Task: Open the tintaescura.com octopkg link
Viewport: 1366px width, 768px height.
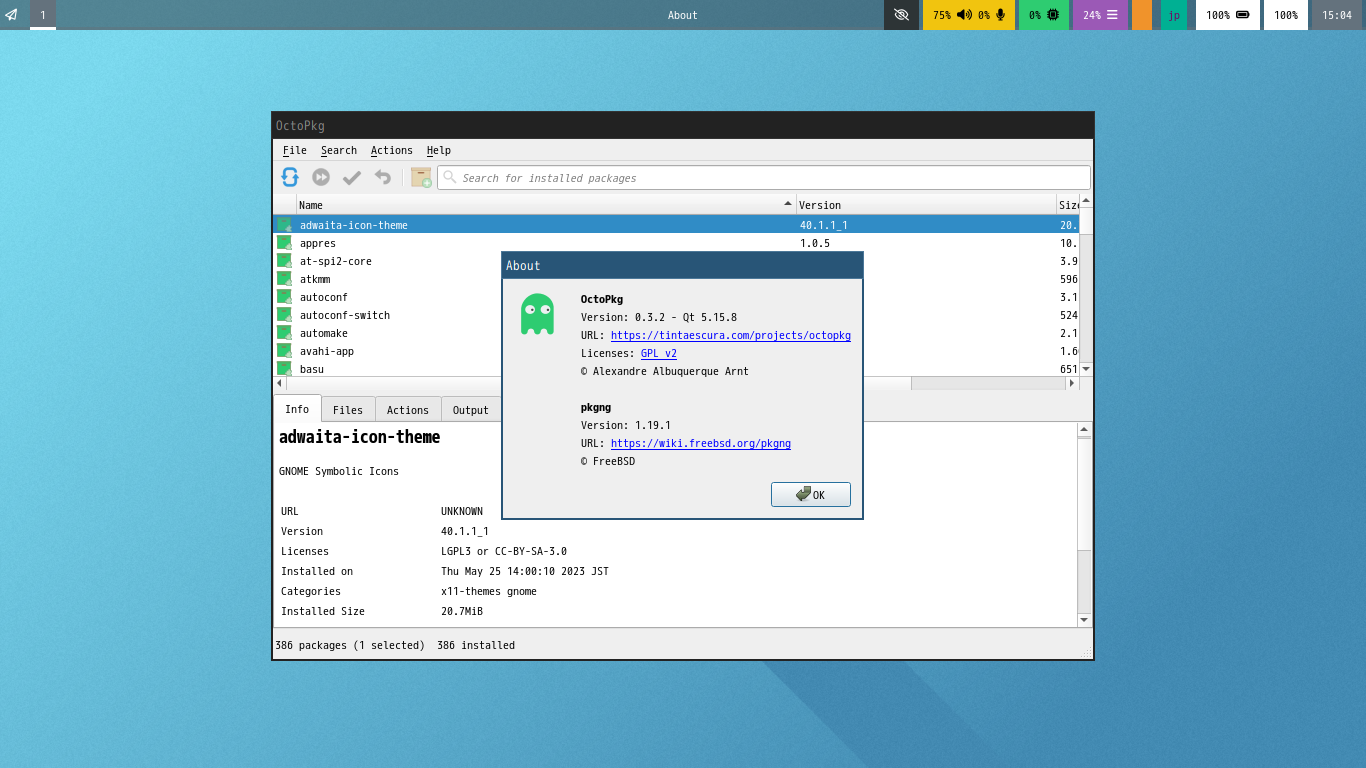Action: [731, 335]
